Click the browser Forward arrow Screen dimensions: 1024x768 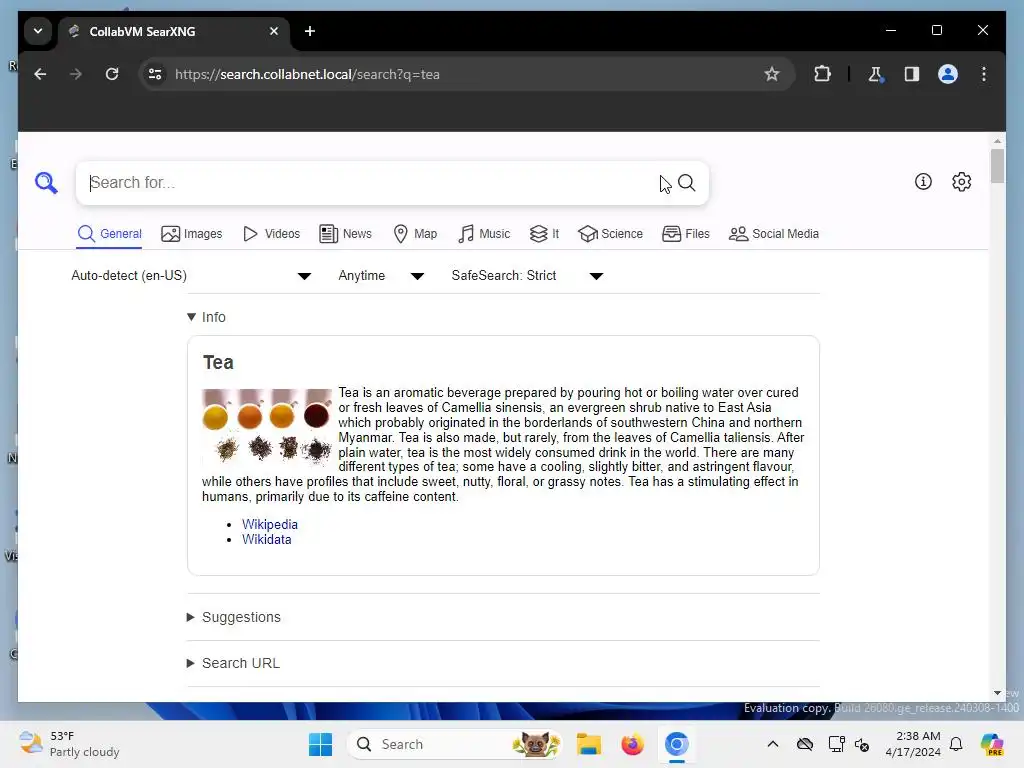(x=76, y=74)
